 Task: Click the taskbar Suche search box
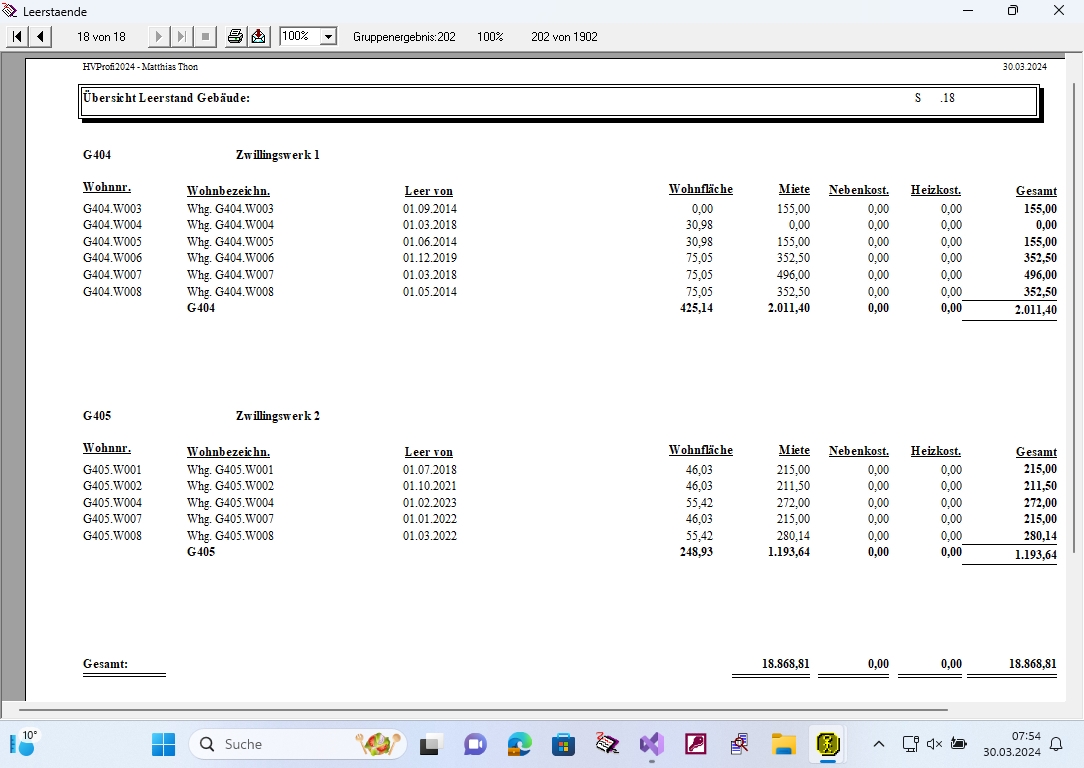point(297,744)
